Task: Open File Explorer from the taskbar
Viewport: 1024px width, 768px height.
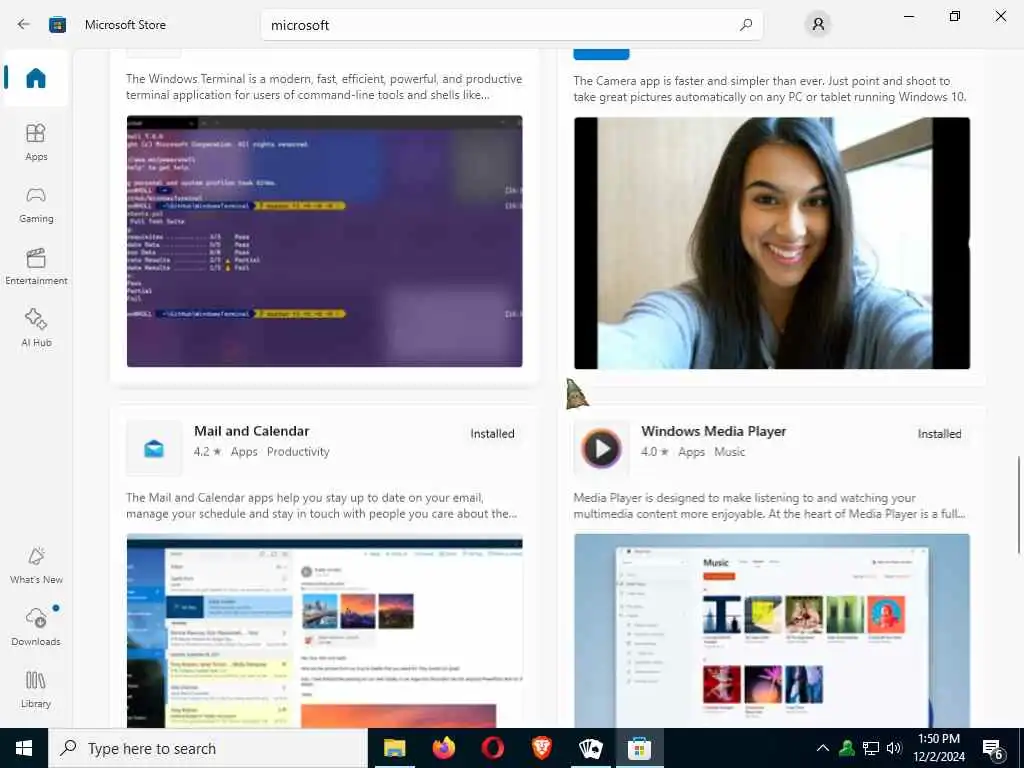Action: point(394,748)
